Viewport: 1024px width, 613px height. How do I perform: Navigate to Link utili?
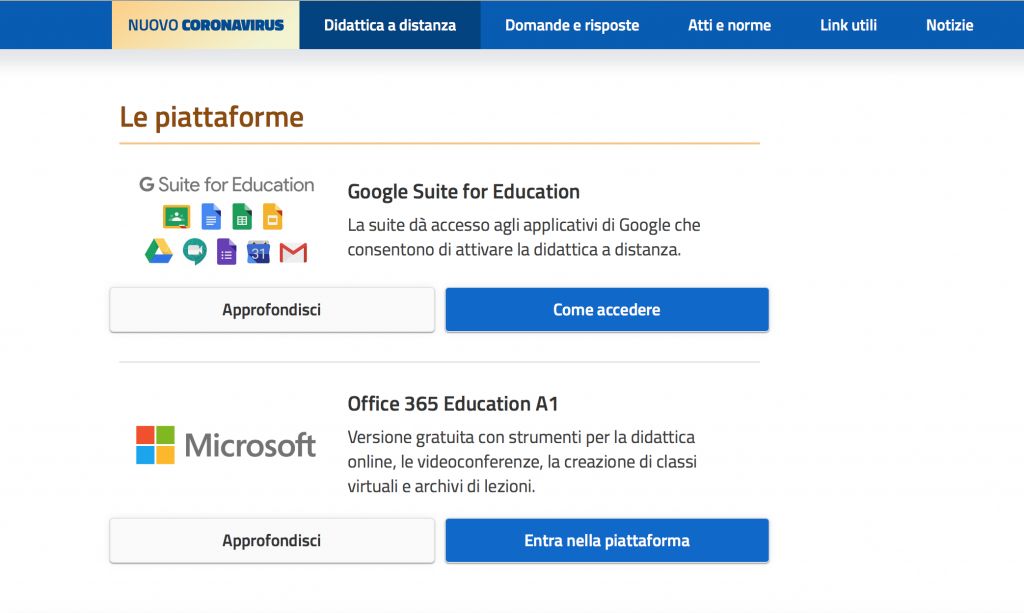pyautogui.click(x=848, y=25)
